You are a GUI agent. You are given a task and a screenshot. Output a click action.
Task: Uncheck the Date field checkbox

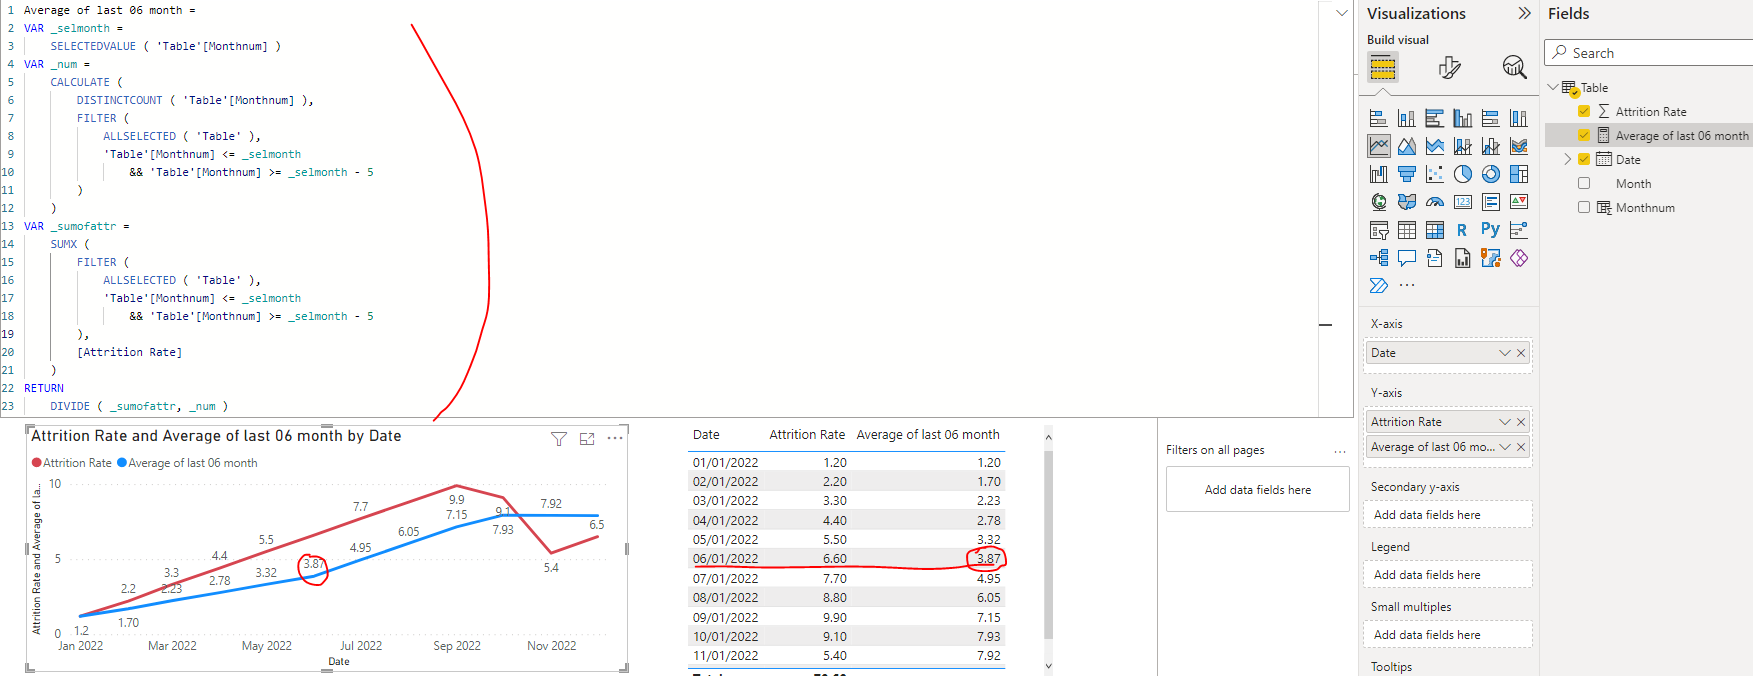(1584, 159)
